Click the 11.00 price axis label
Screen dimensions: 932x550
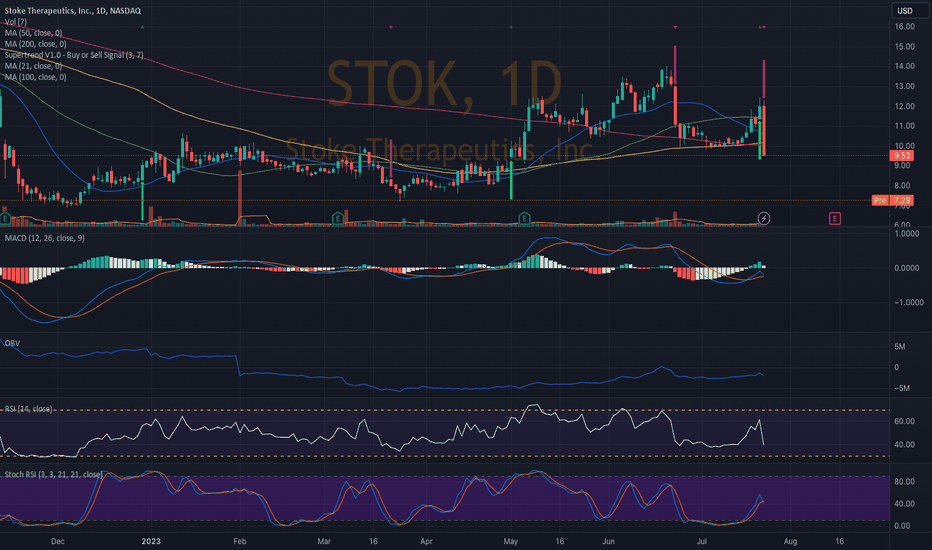[x=904, y=126]
